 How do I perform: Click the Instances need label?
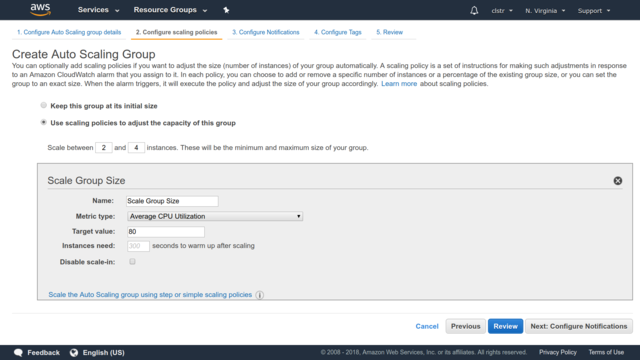click(89, 246)
